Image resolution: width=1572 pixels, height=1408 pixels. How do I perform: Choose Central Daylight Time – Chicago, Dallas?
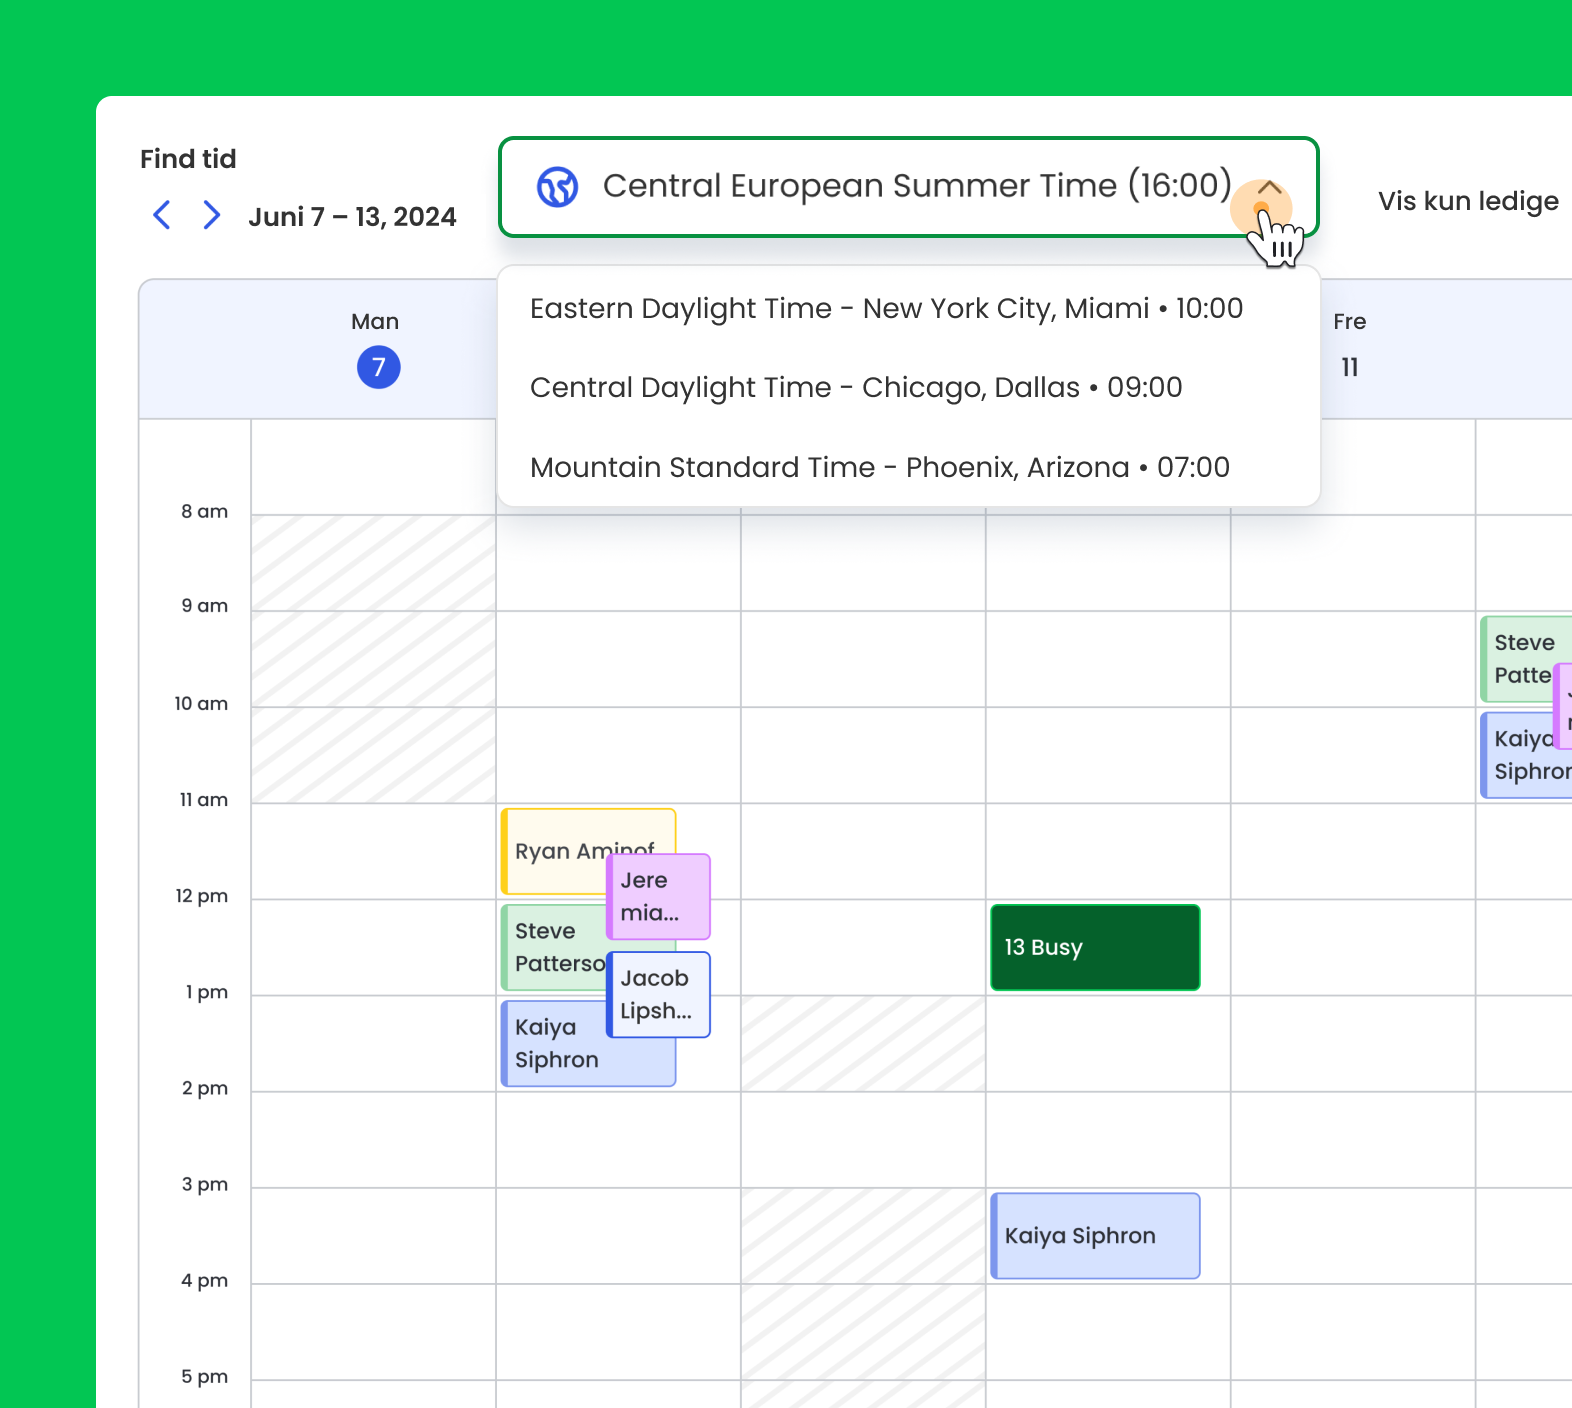[x=856, y=388]
